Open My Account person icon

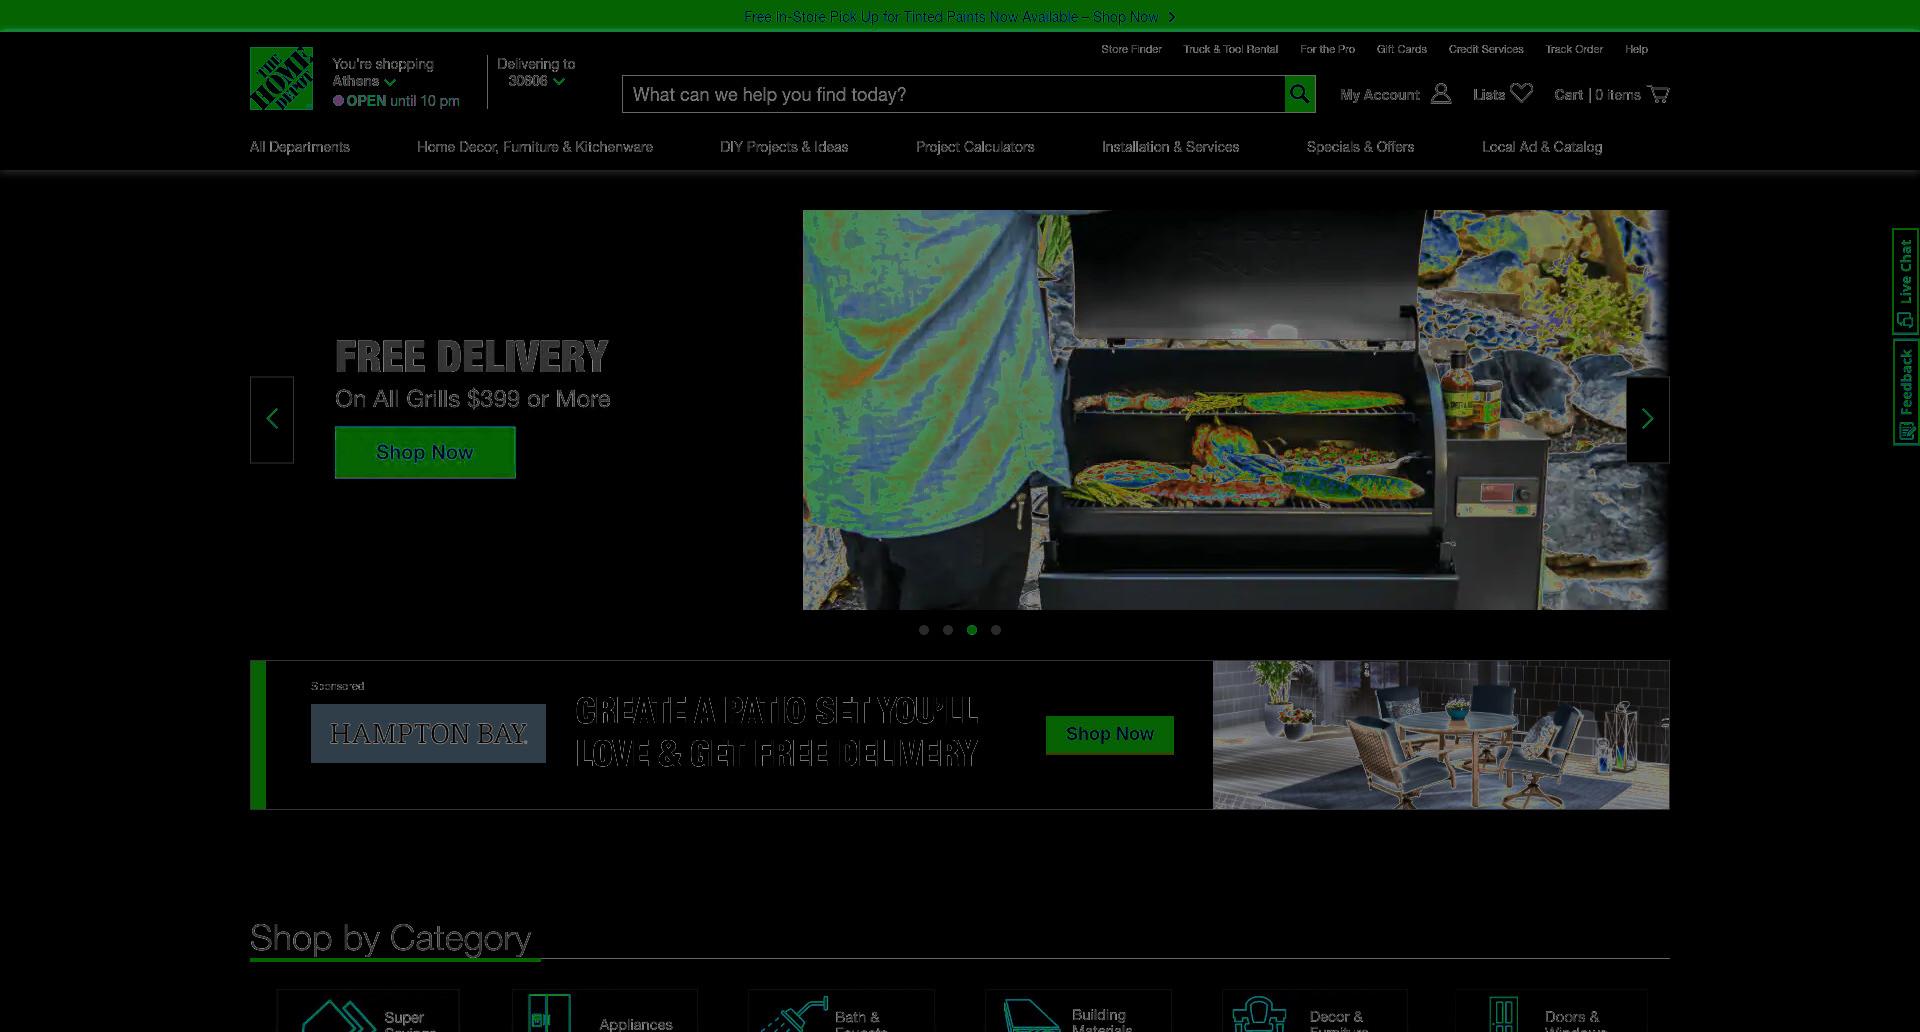pos(1441,94)
